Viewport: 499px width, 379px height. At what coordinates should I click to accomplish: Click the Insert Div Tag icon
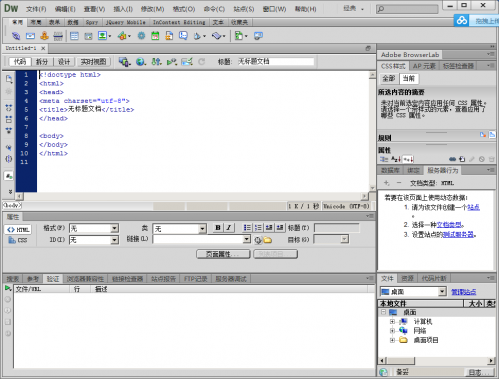click(x=88, y=36)
